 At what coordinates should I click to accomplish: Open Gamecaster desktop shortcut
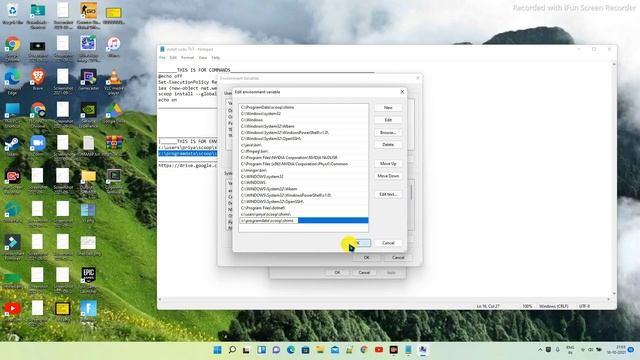click(88, 79)
